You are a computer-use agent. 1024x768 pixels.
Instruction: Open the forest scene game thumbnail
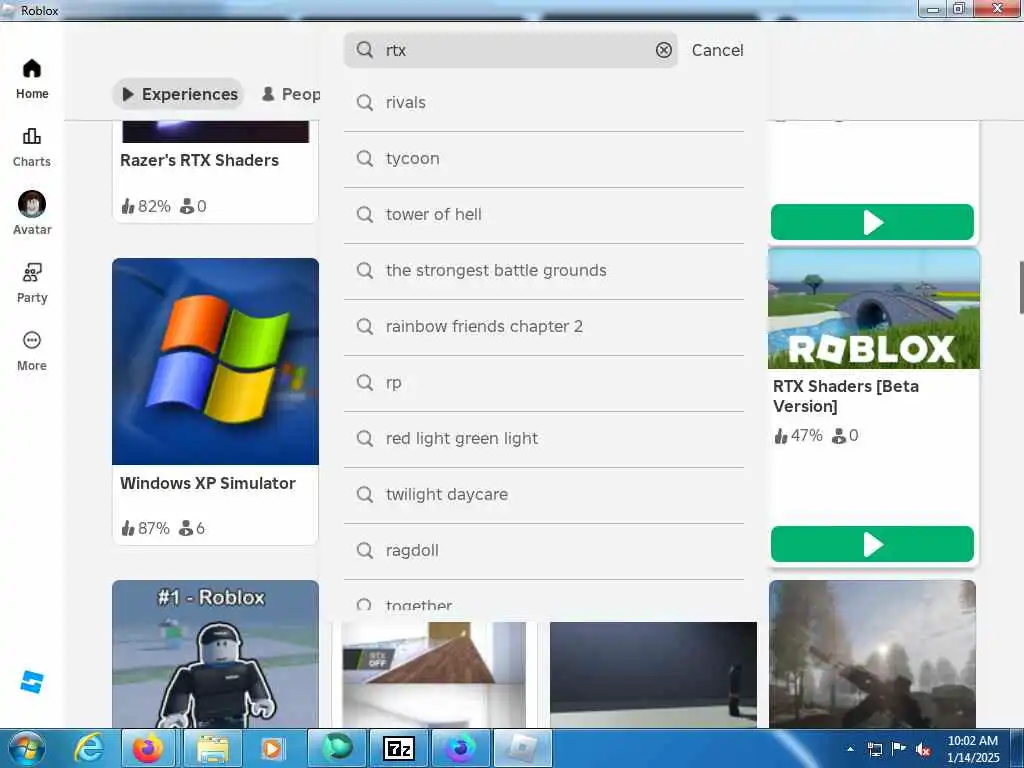coord(872,654)
